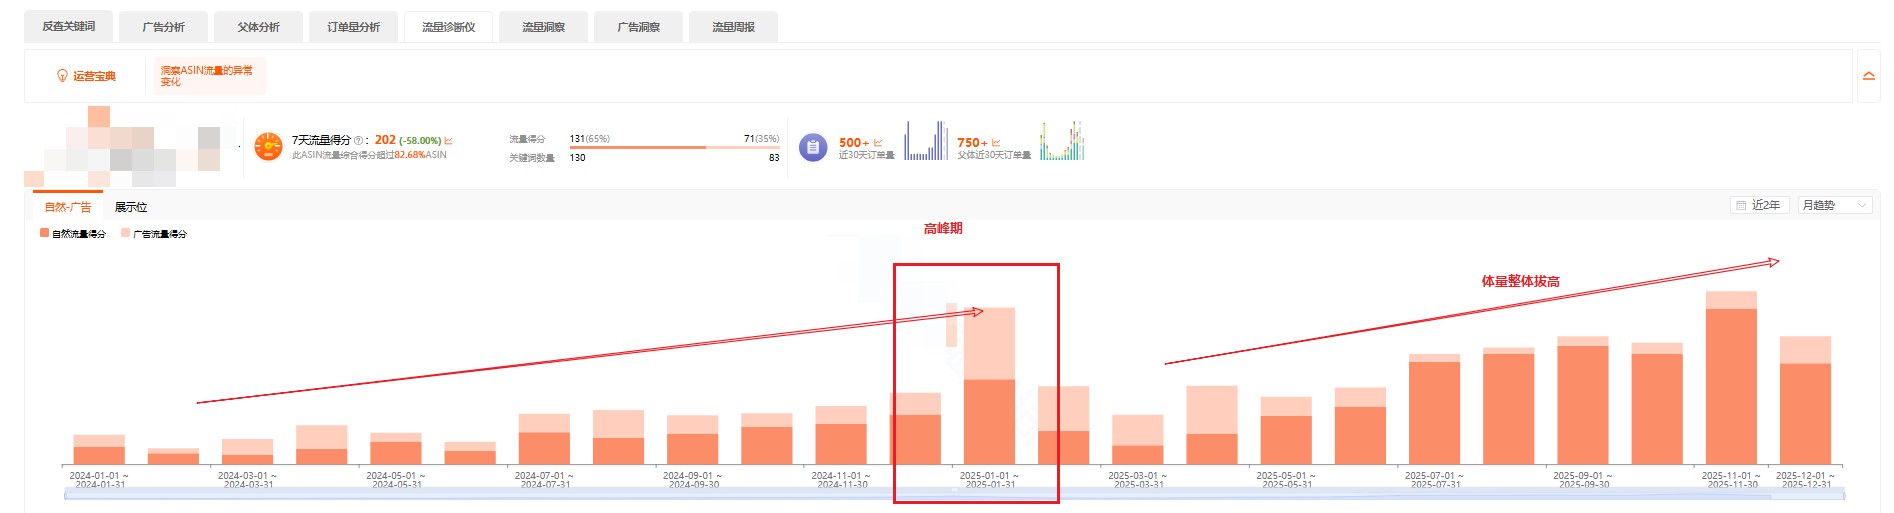Click the 近30天订单量 mini bar chart
The height and width of the screenshot is (513, 1894).
pos(926,141)
